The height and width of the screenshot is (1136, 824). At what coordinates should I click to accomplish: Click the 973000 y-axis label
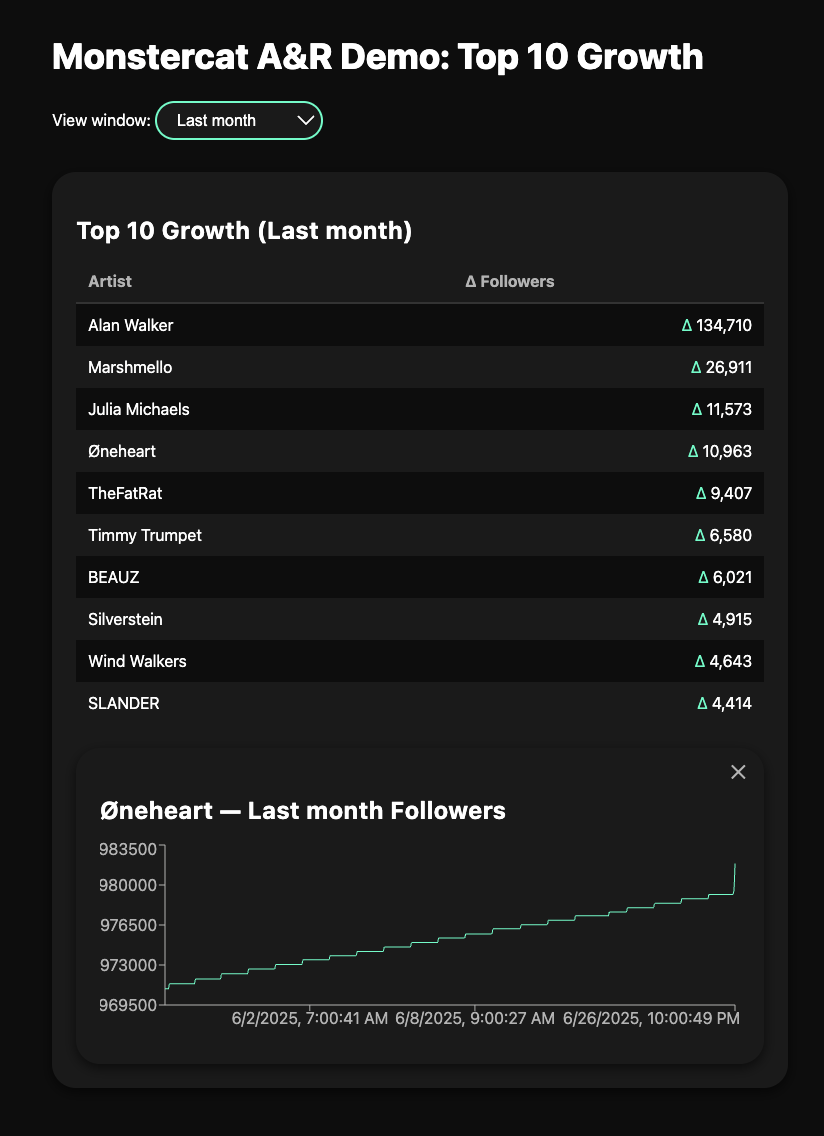coord(128,965)
